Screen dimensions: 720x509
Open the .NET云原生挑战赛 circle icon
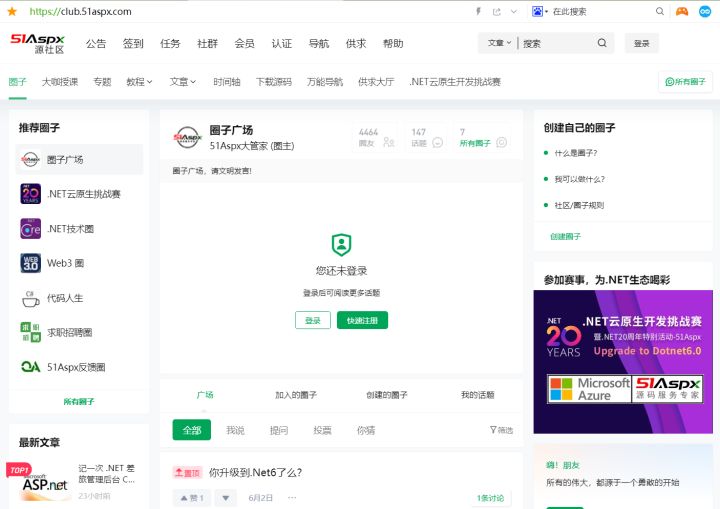click(30, 194)
